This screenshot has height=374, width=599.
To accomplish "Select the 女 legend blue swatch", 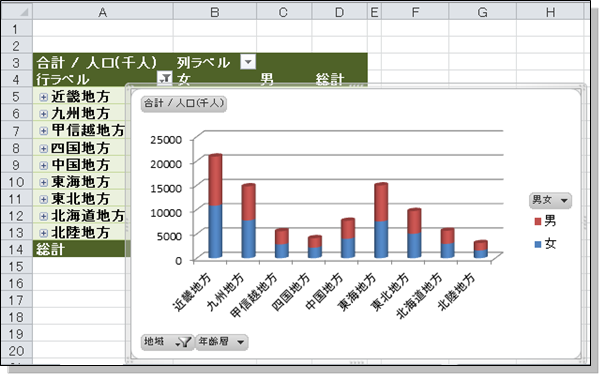I will (x=538, y=244).
